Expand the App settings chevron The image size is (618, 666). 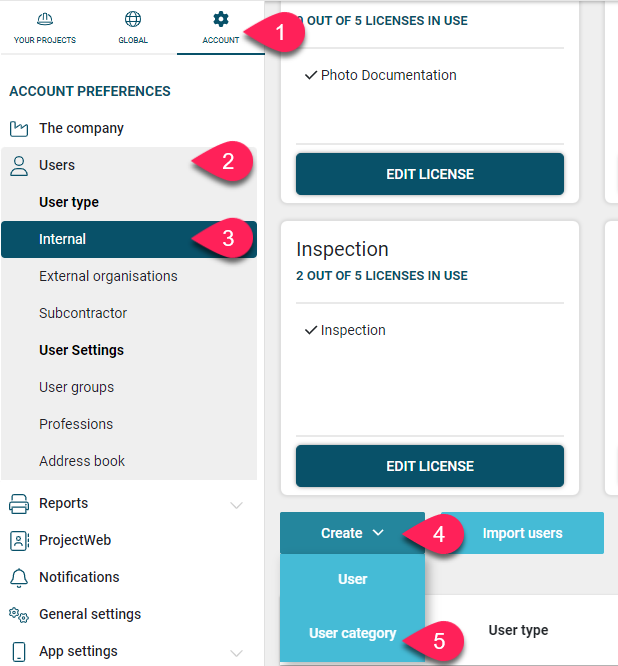click(x=237, y=653)
